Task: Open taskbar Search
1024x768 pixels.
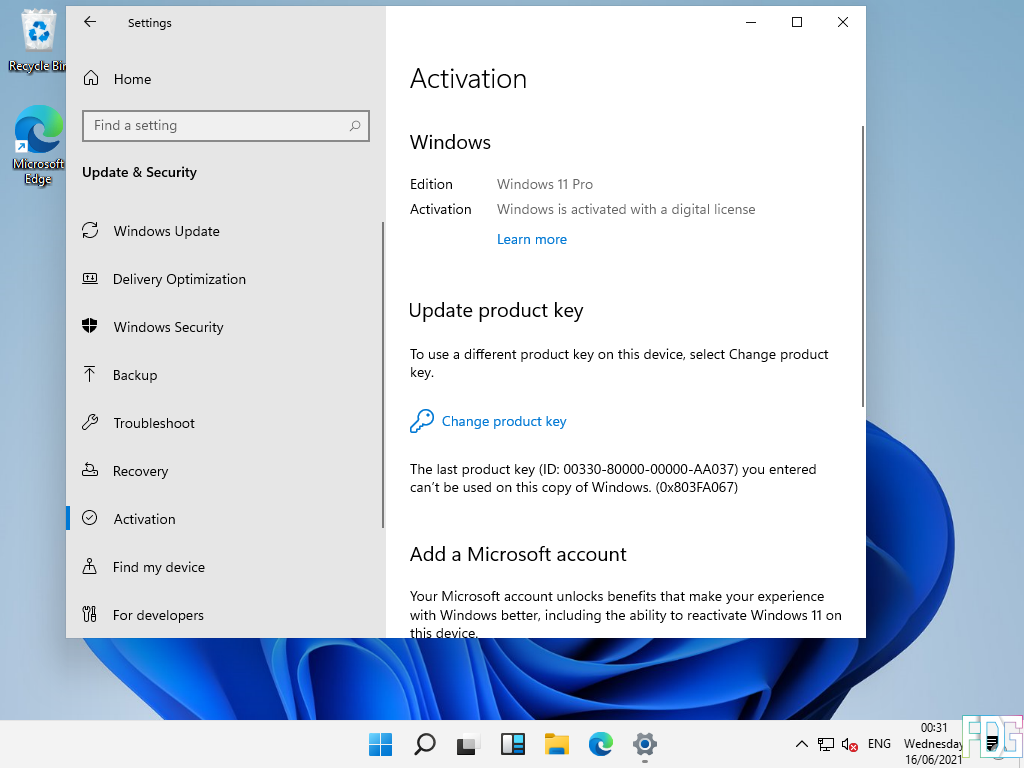Action: point(424,744)
